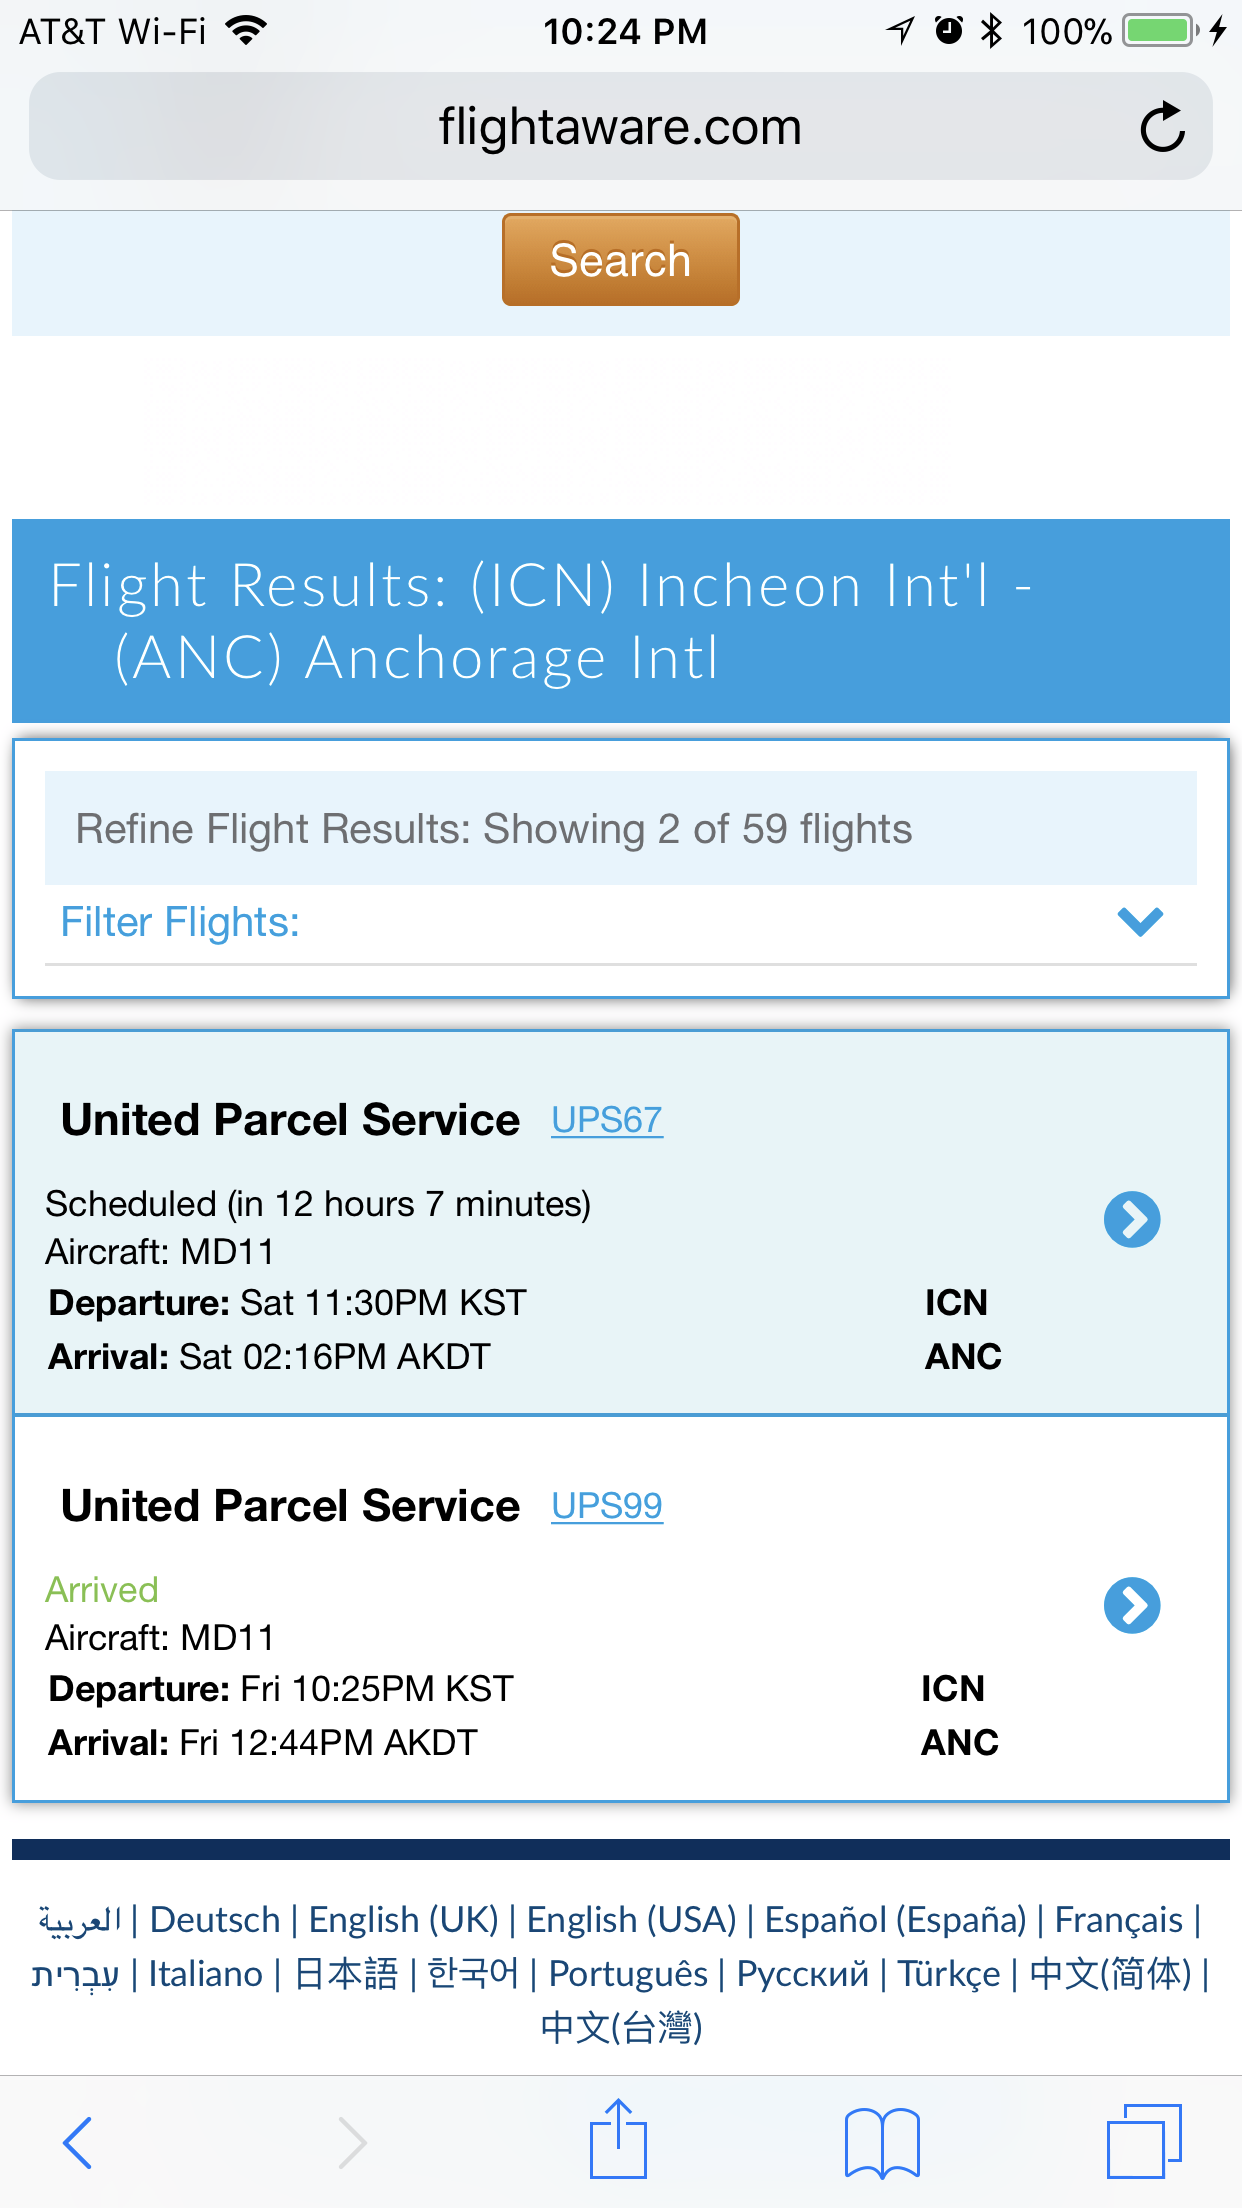Tap the flightaware.com address bar
Viewport: 1242px width, 2208px height.
620,128
